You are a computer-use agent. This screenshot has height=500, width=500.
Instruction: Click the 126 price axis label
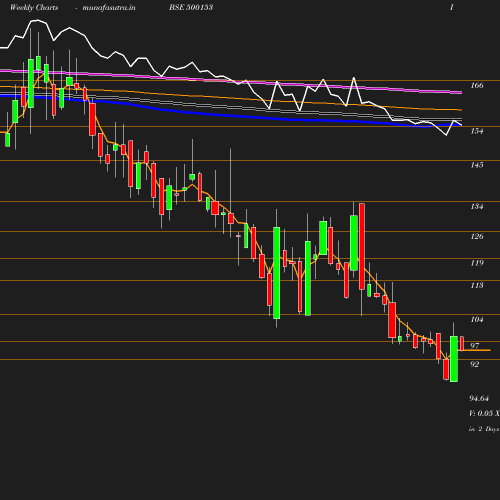(477, 236)
